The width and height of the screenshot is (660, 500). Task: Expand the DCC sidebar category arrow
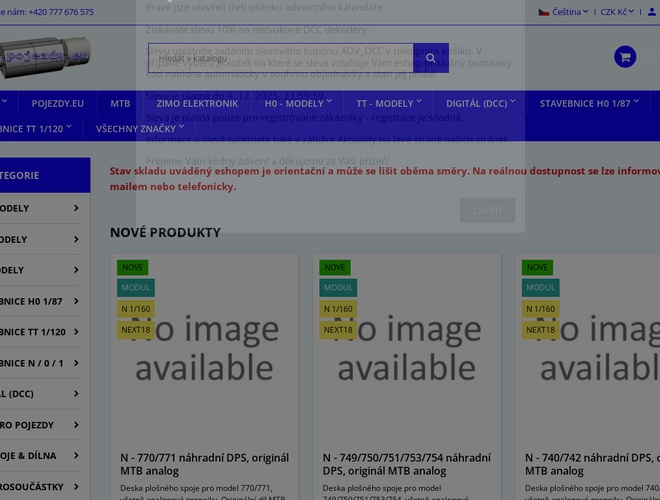point(75,394)
